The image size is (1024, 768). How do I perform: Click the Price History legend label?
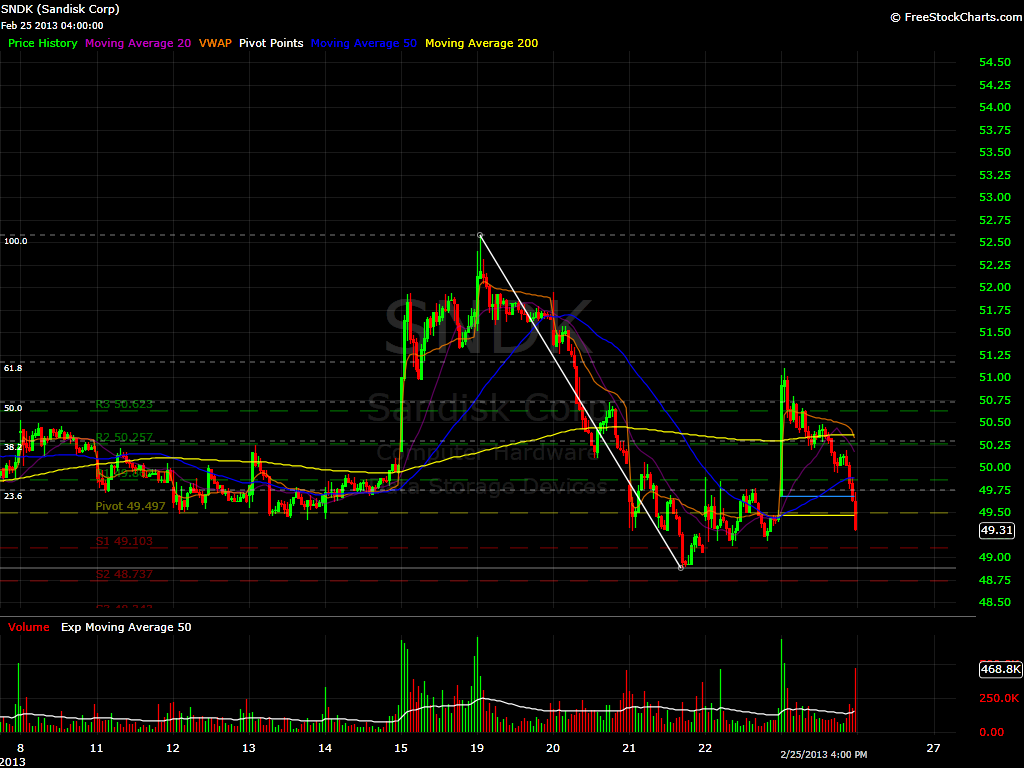point(42,43)
